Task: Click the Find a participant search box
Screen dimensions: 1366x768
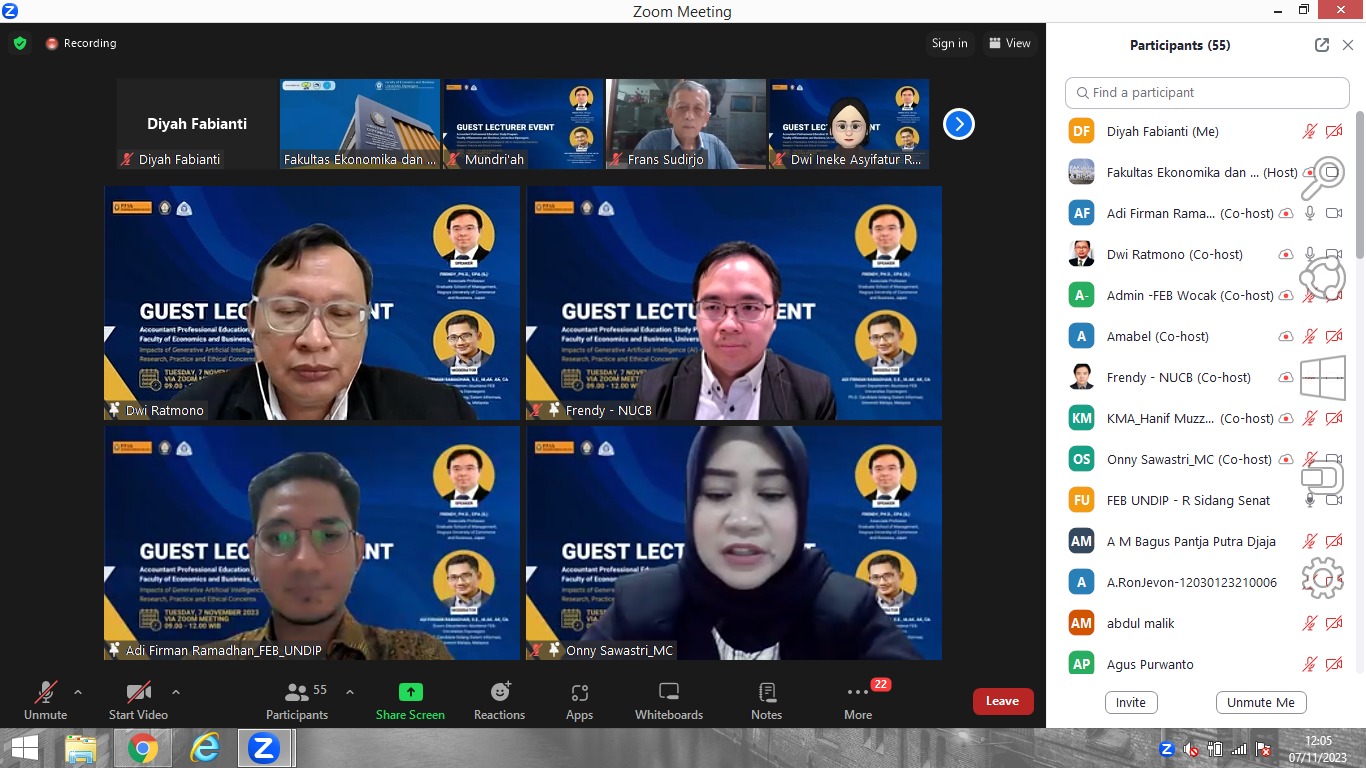Action: [x=1207, y=92]
